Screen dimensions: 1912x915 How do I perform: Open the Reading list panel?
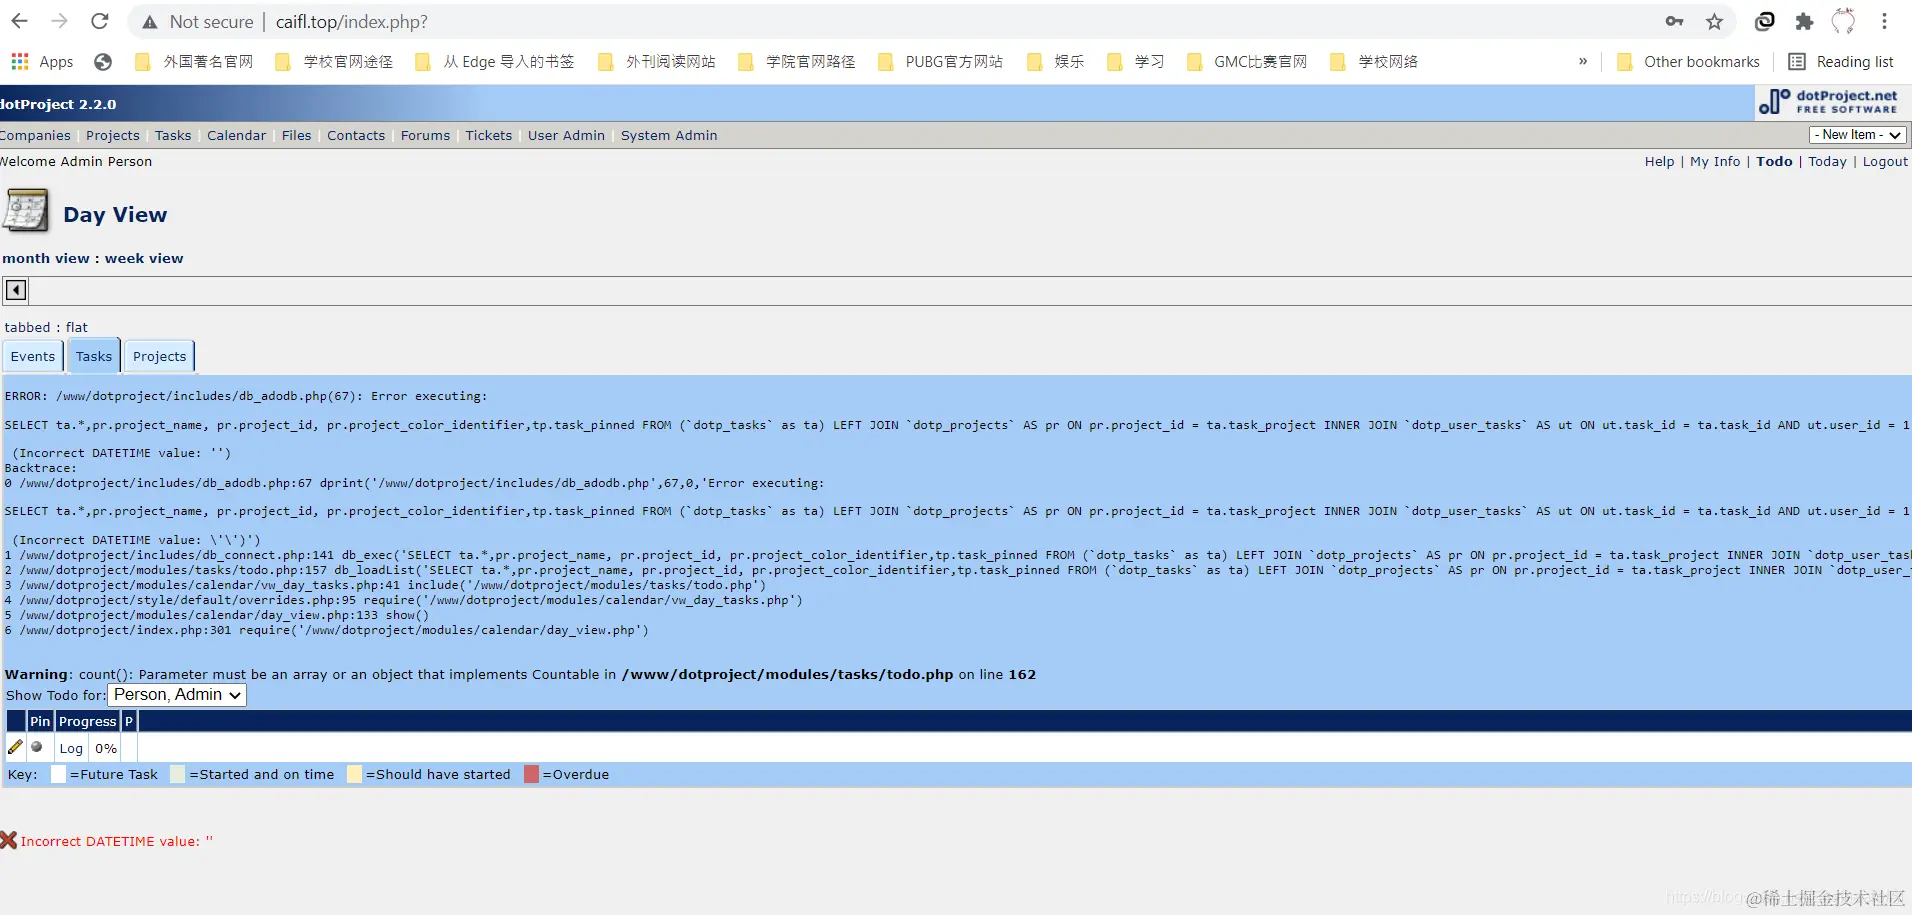[x=1841, y=62]
